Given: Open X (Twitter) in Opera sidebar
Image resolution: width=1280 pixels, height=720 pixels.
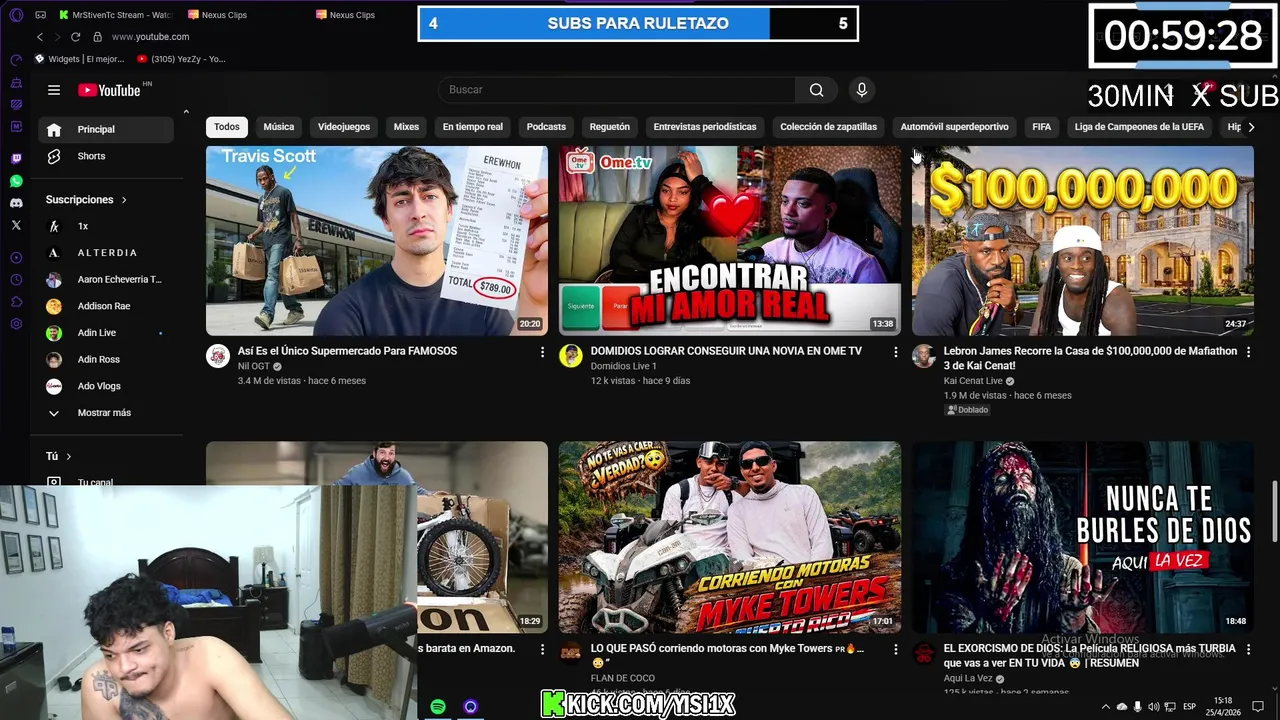Looking at the screenshot, I should (16, 225).
